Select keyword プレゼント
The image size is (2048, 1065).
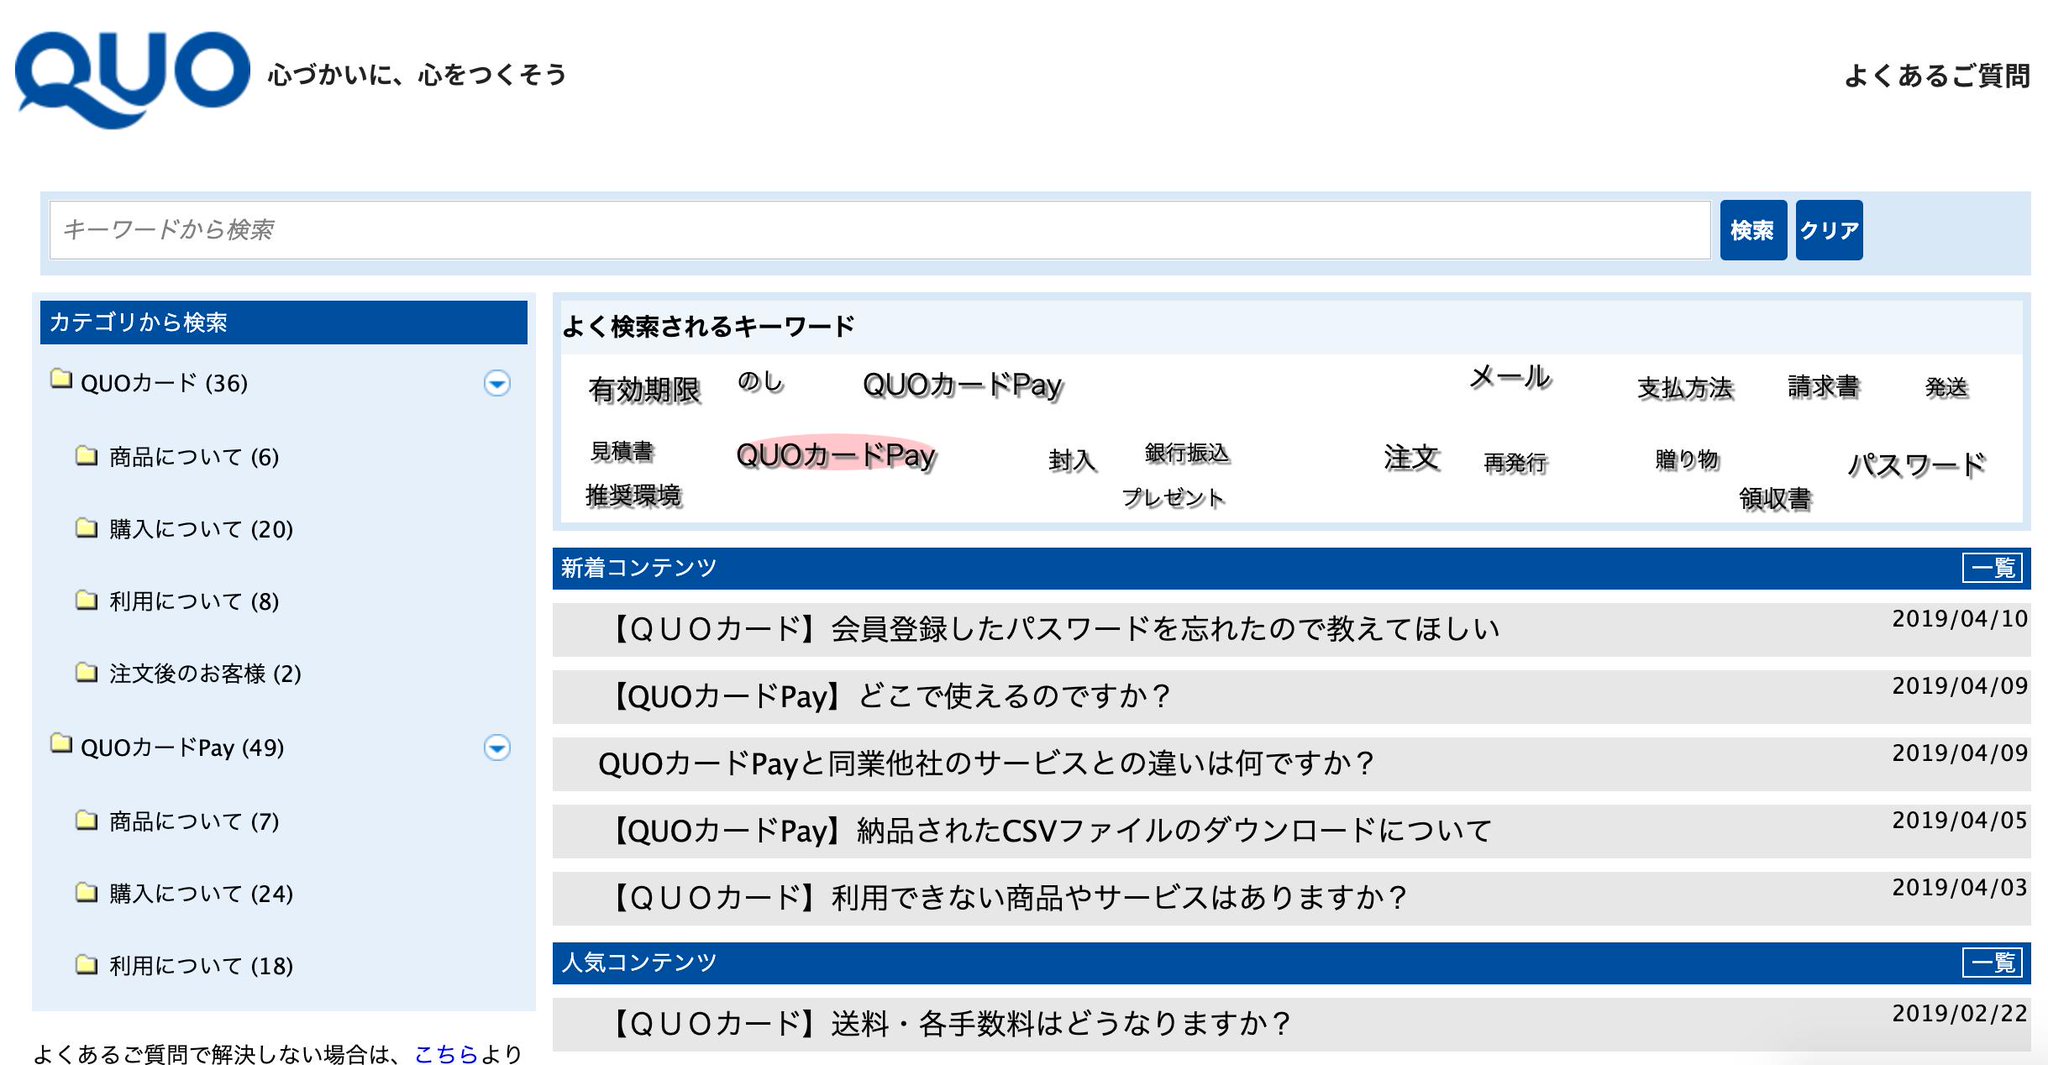[x=1173, y=497]
